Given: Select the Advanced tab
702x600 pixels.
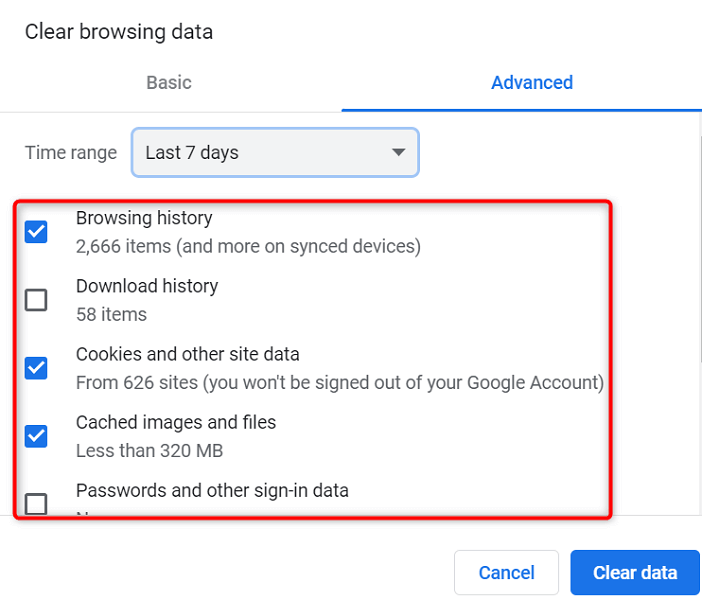Looking at the screenshot, I should coord(531,83).
